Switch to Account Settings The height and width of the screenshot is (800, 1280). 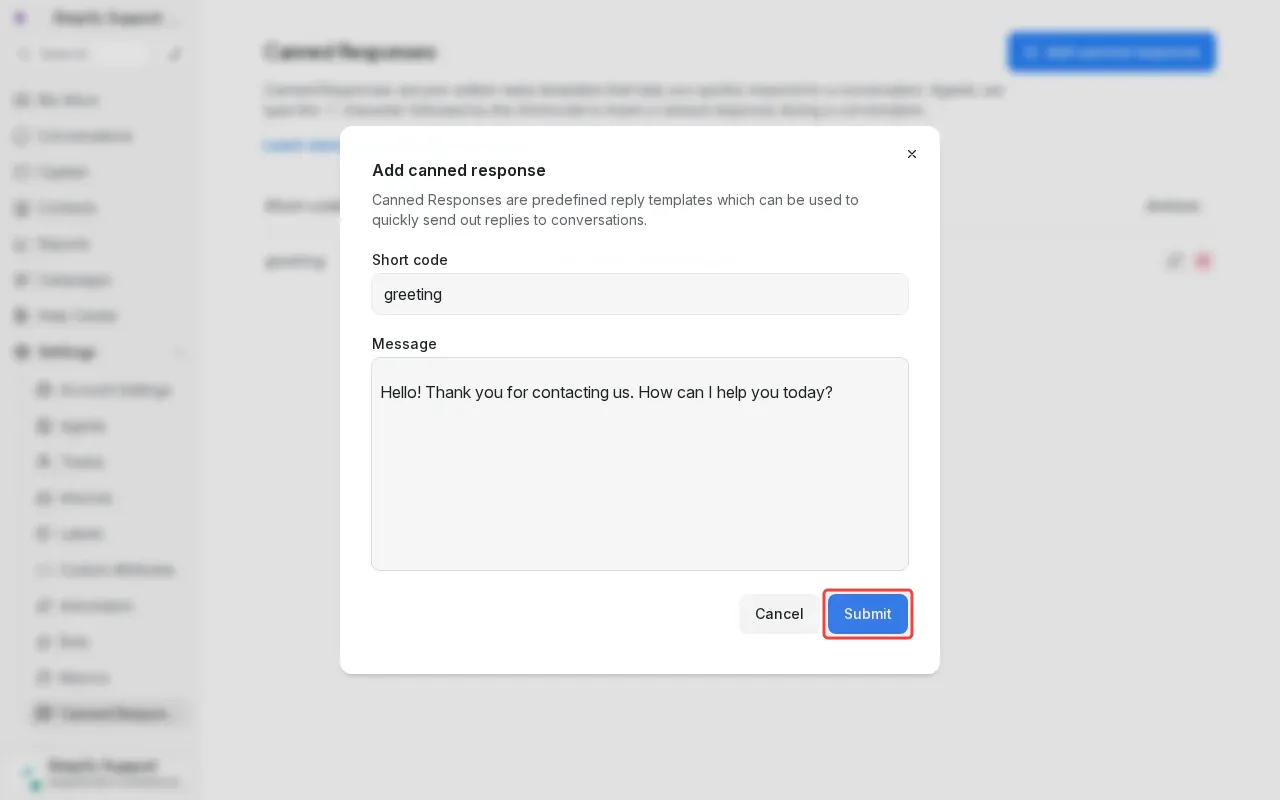pyautogui.click(x=115, y=390)
